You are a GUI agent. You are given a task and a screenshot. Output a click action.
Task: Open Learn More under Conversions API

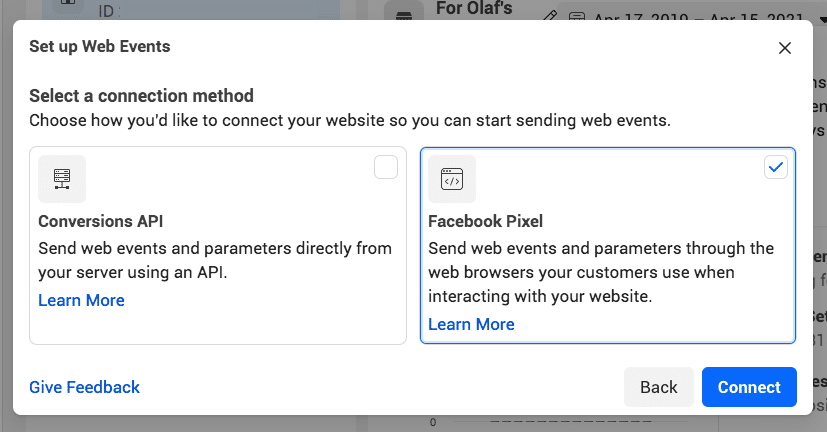[x=81, y=300]
